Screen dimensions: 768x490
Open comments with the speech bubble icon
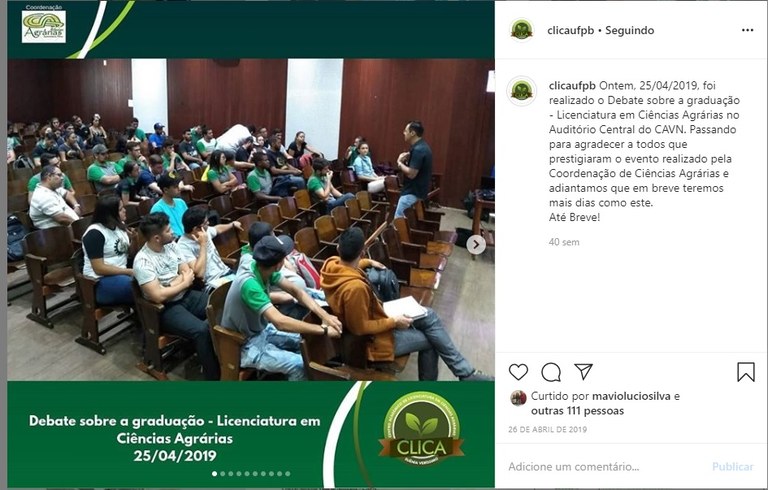point(551,372)
